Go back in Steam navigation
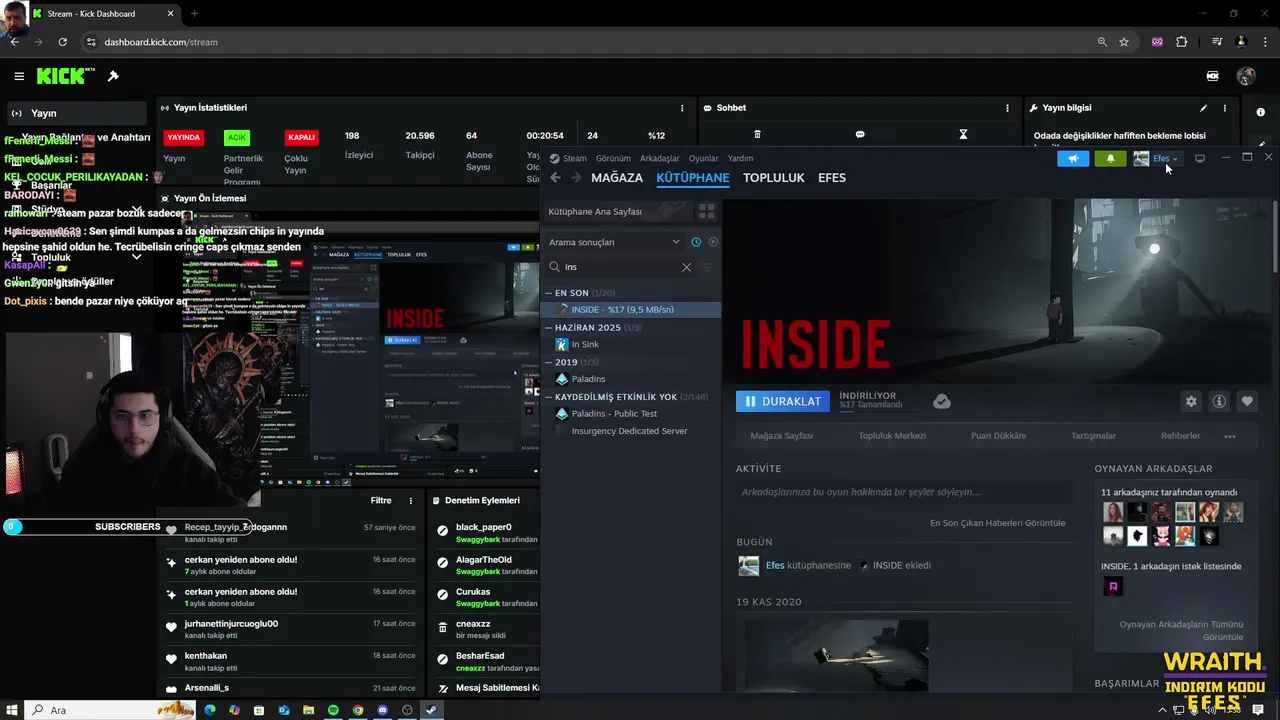The image size is (1280, 720). (556, 178)
